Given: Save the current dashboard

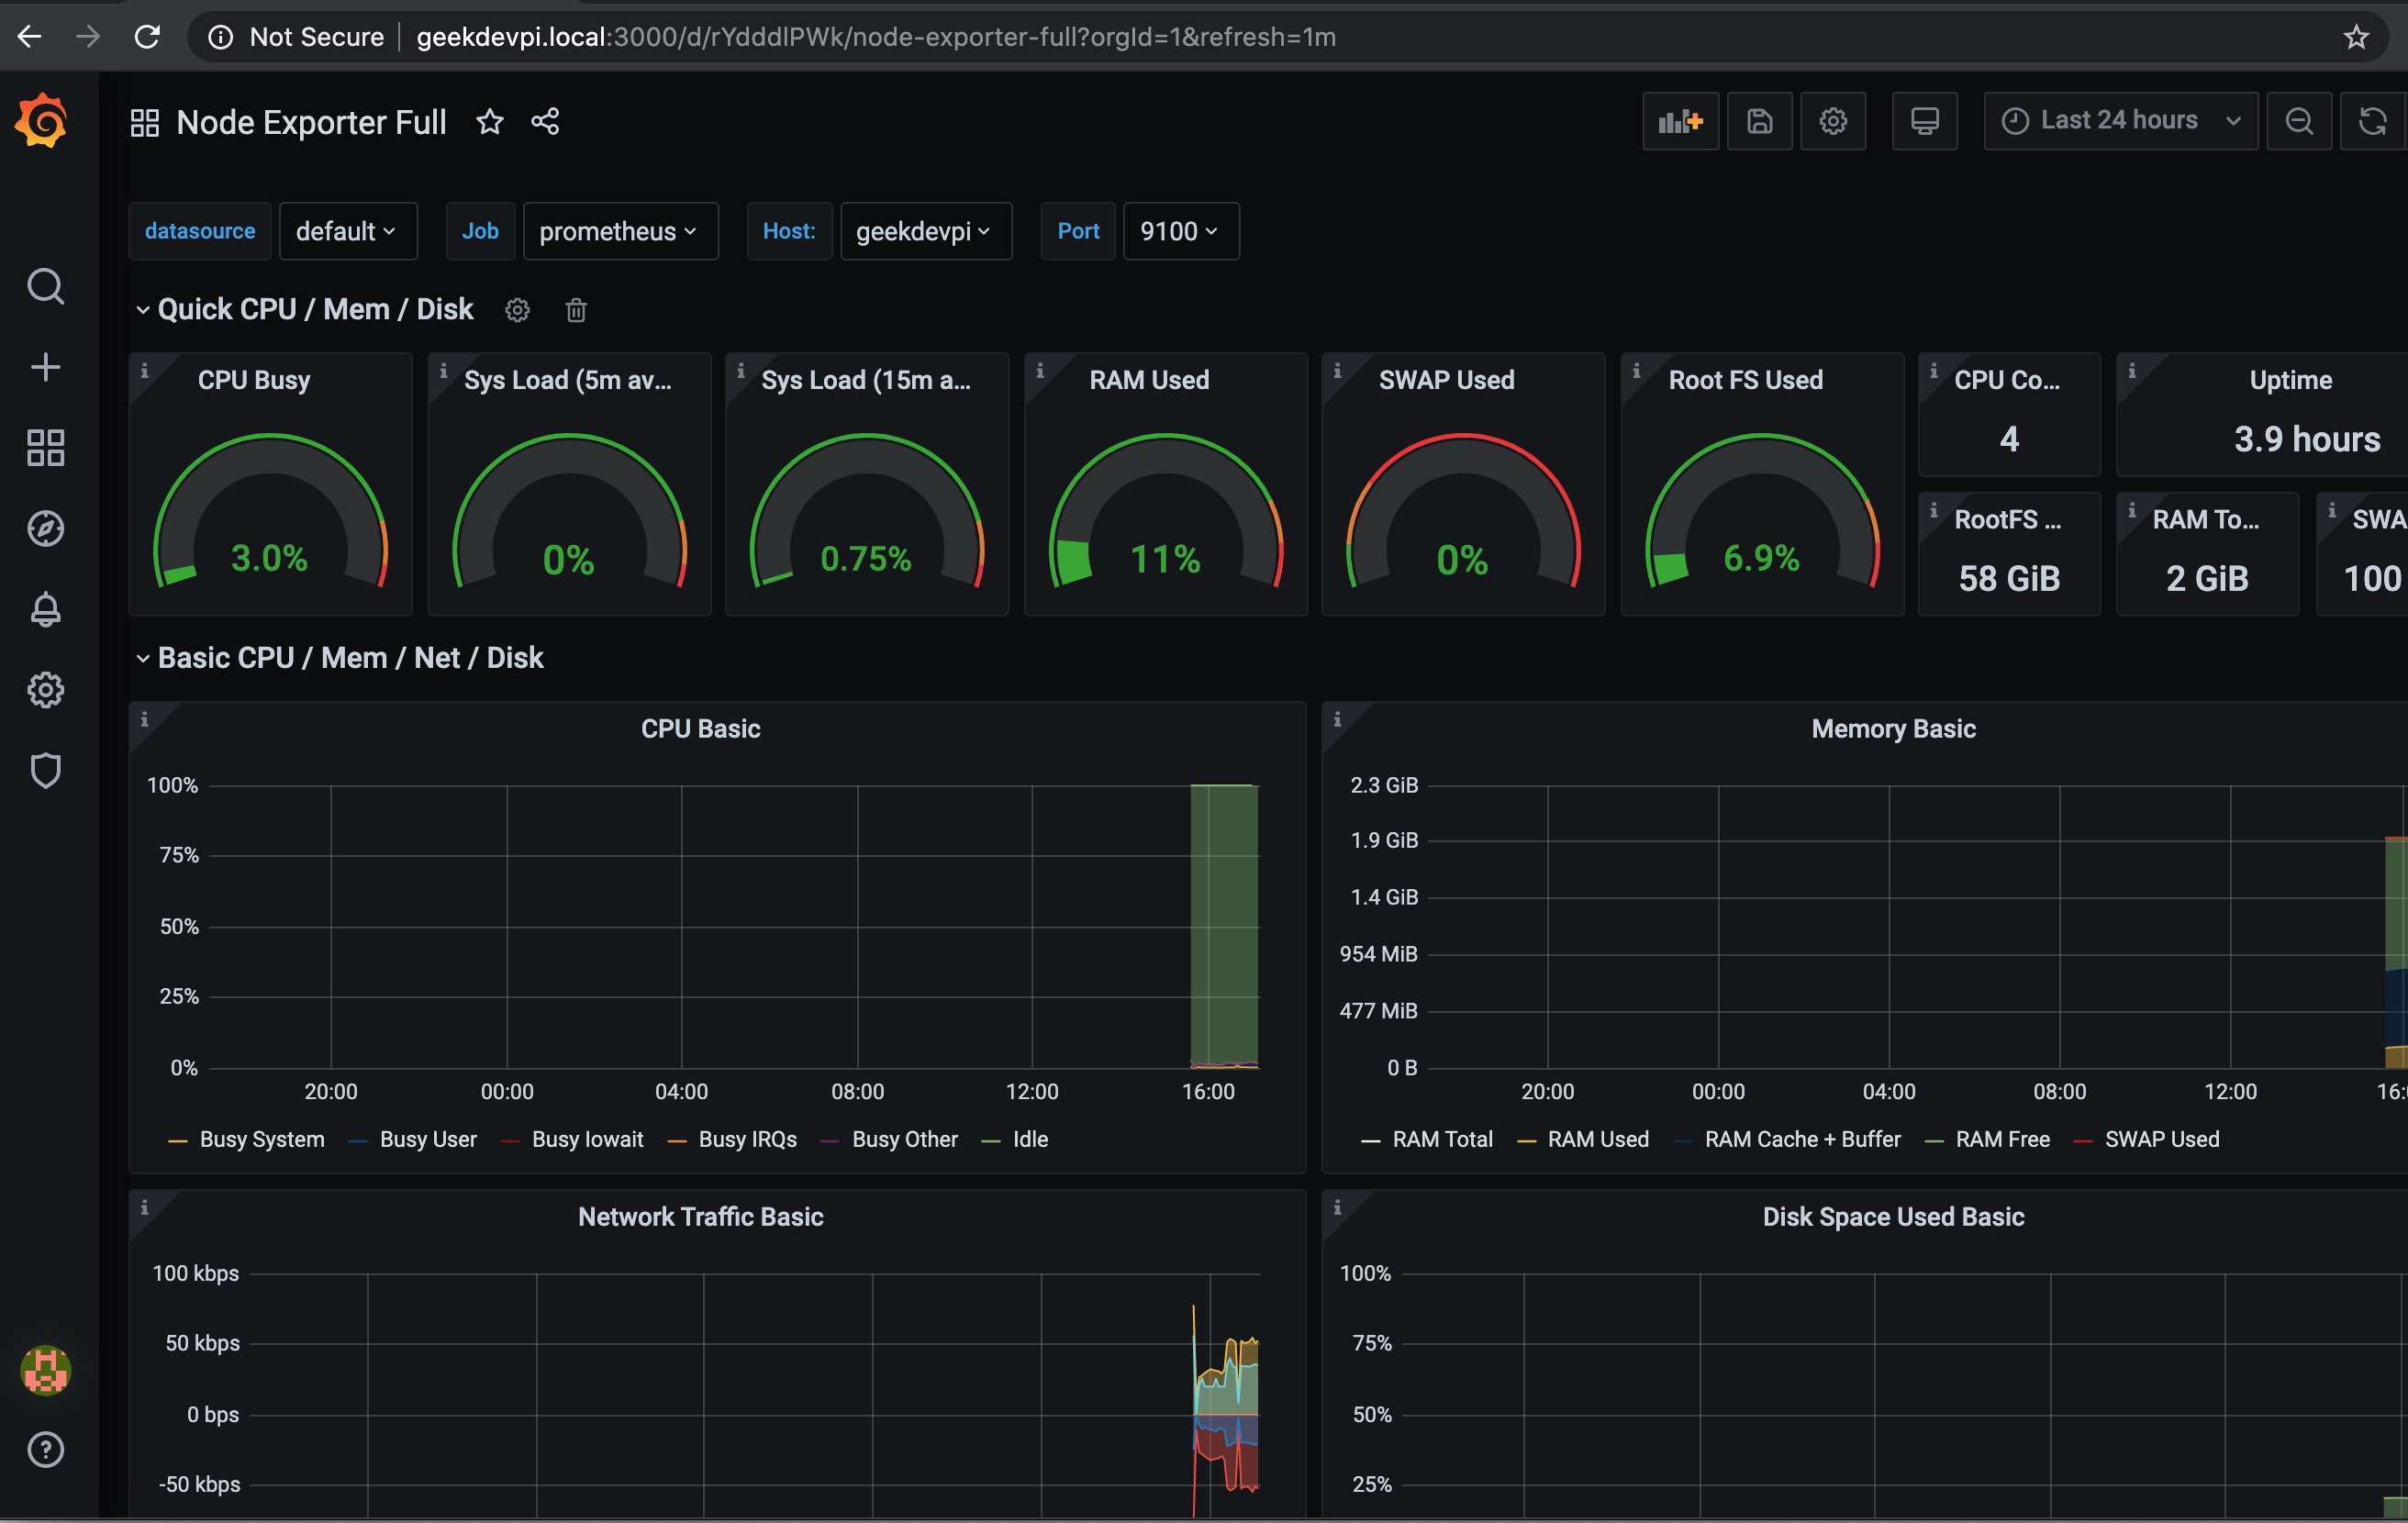Looking at the screenshot, I should [x=1759, y=121].
